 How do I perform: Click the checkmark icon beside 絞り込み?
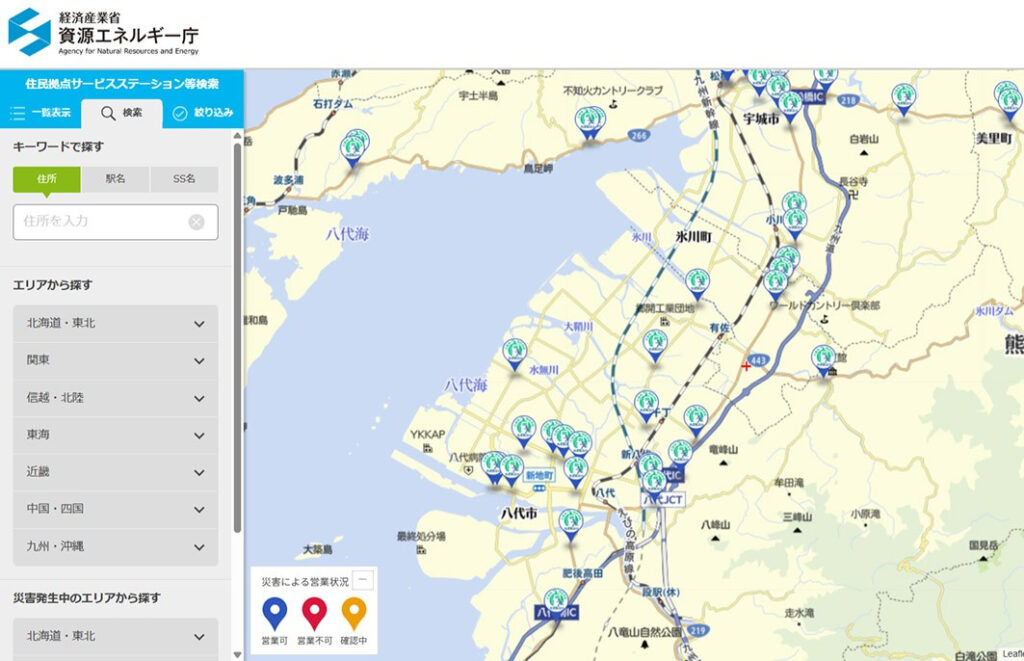point(180,114)
